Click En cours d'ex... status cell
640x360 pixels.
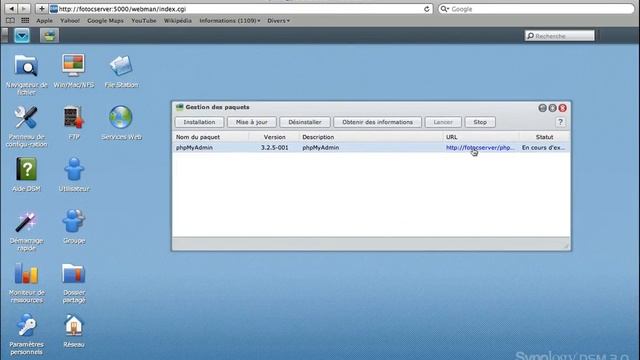[x=543, y=148]
